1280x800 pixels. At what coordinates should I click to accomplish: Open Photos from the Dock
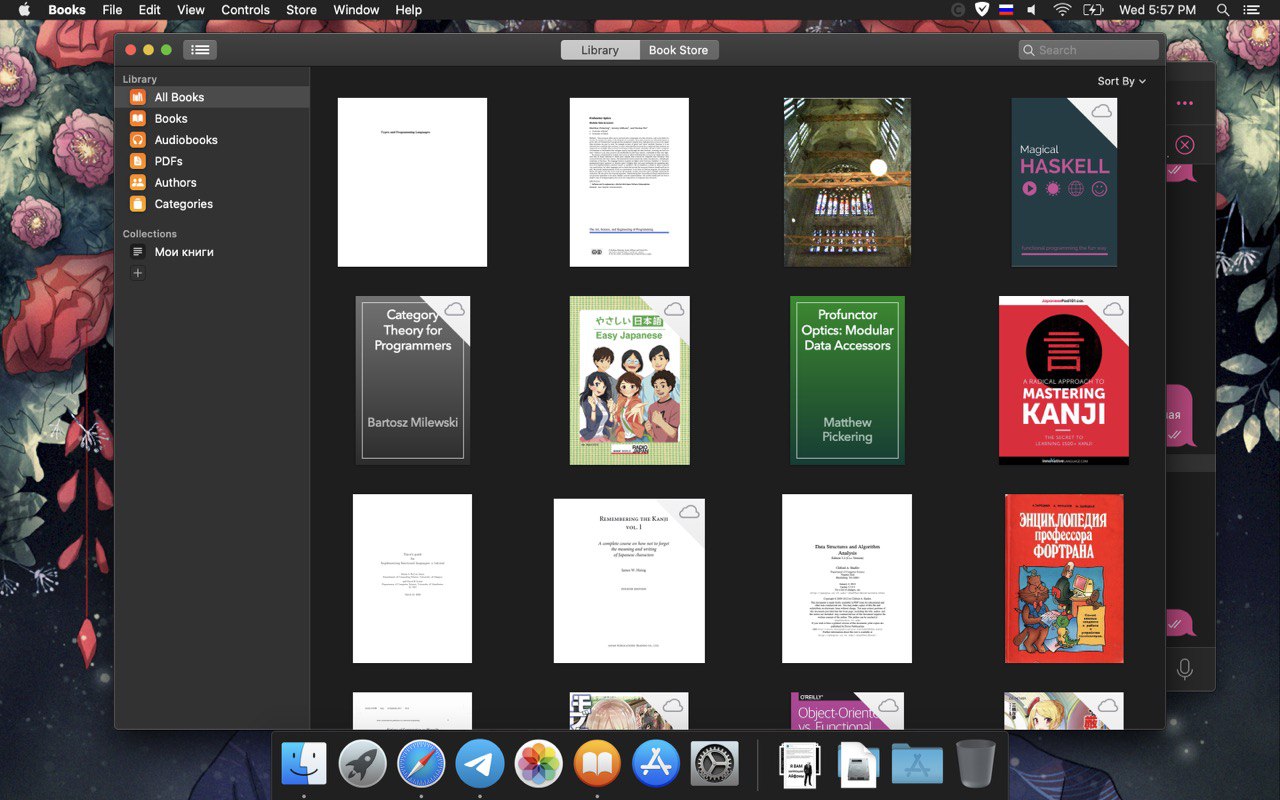click(539, 764)
